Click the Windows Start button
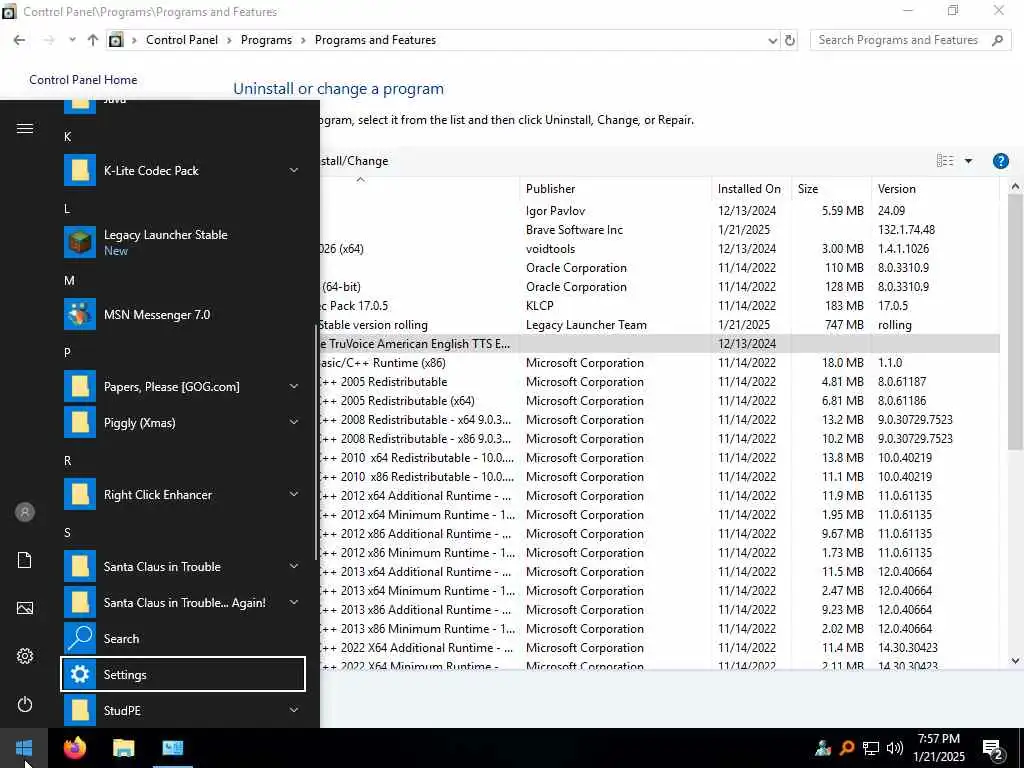The image size is (1024, 768). click(x=24, y=748)
